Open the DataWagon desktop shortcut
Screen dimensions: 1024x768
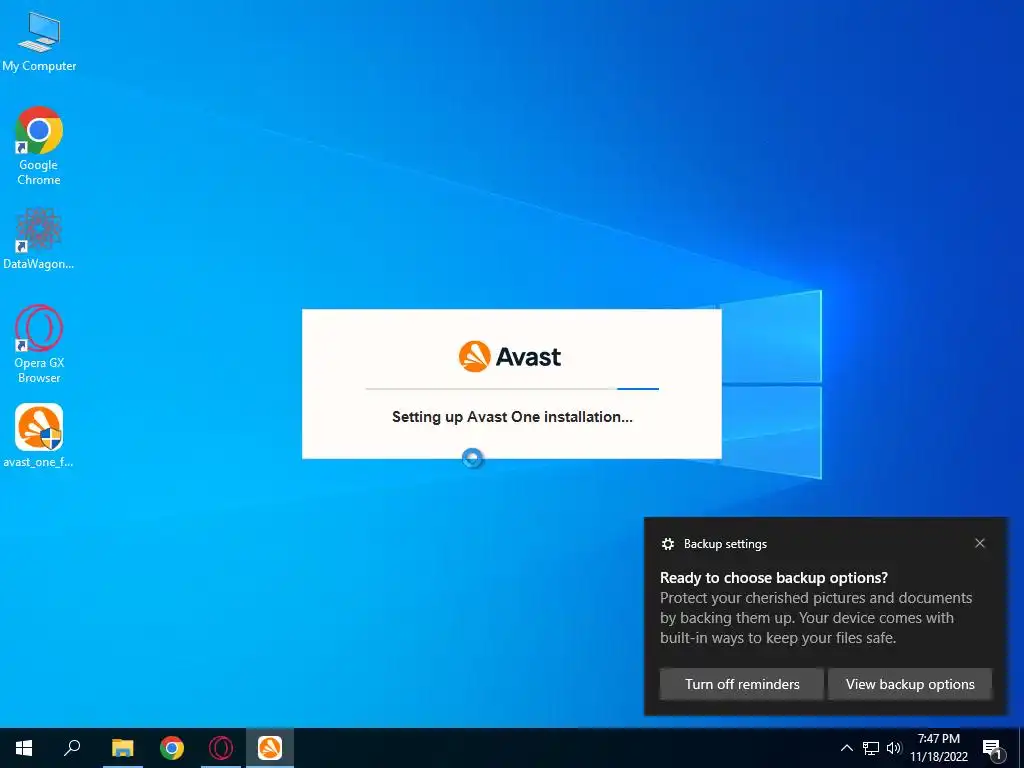click(x=39, y=239)
